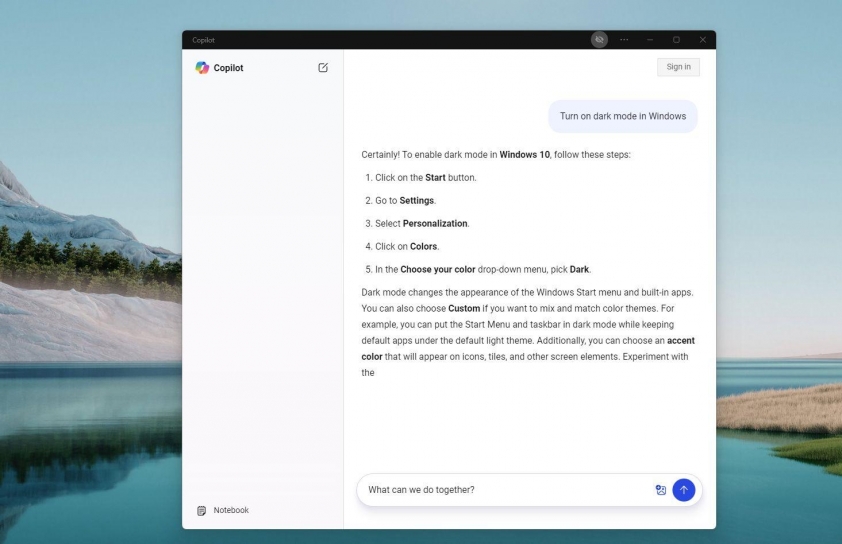Click the bold "Personalization" word in step 3
Screen dimensions: 842x544
pyautogui.click(x=435, y=224)
